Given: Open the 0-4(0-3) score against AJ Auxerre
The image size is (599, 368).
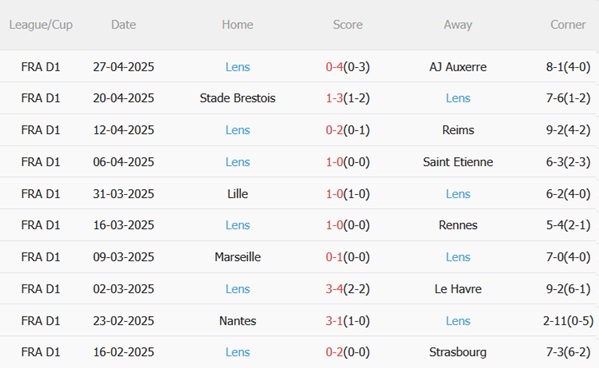Looking at the screenshot, I should point(348,67).
